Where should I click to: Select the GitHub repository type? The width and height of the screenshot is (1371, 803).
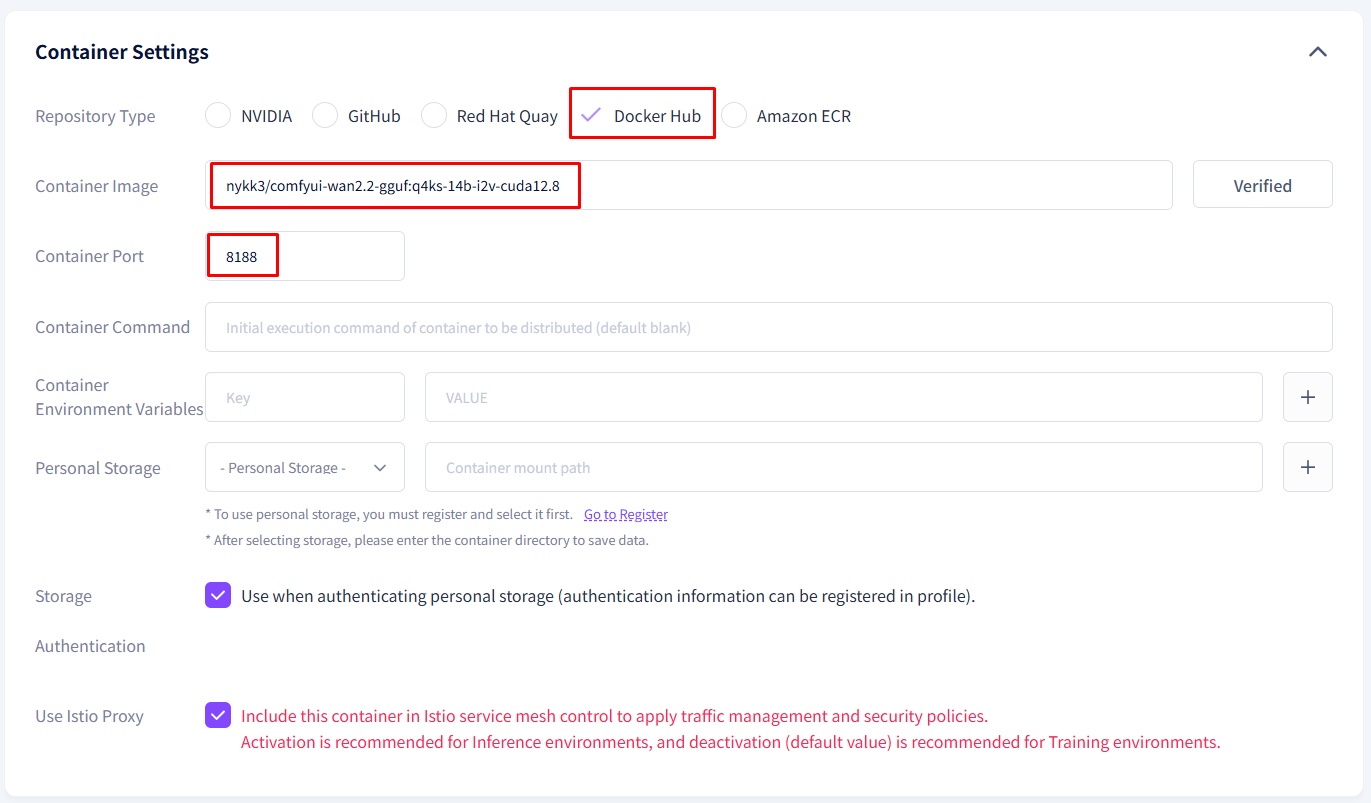[325, 116]
